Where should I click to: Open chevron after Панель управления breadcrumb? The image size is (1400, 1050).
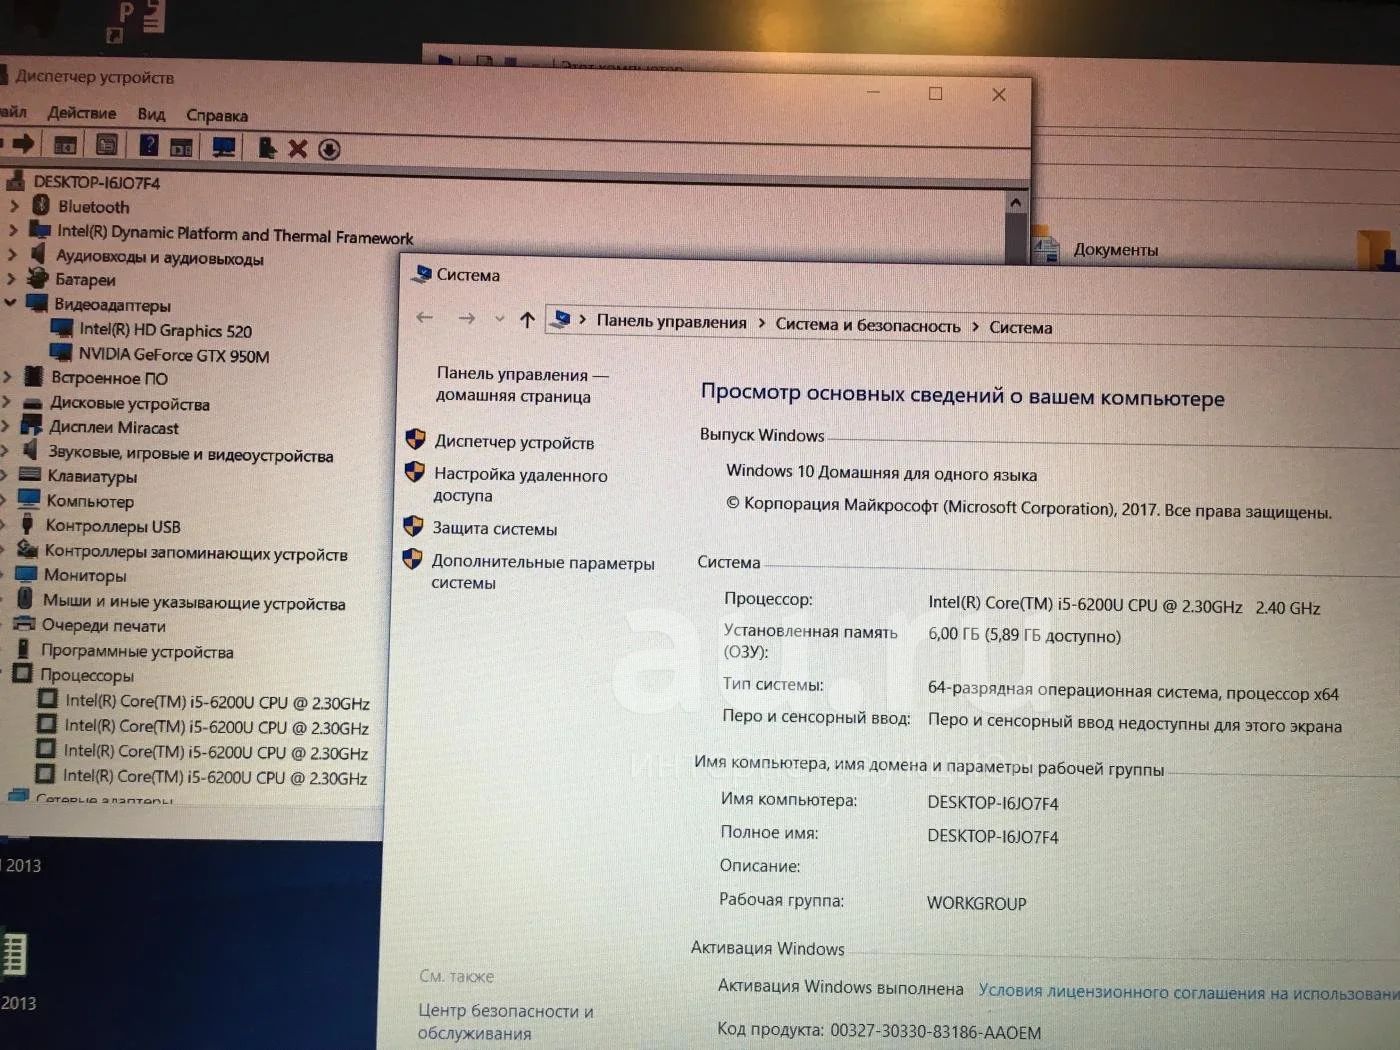[761, 323]
